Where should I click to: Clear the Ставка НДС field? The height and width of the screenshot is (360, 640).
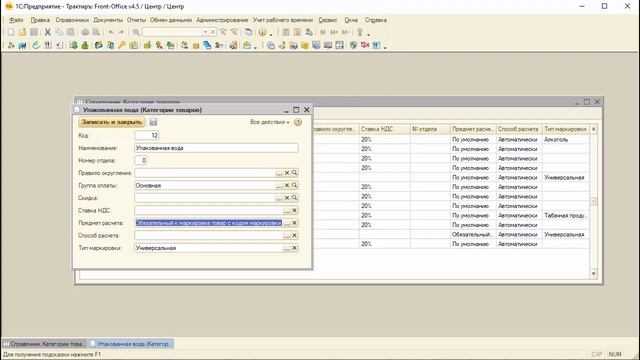pyautogui.click(x=294, y=210)
